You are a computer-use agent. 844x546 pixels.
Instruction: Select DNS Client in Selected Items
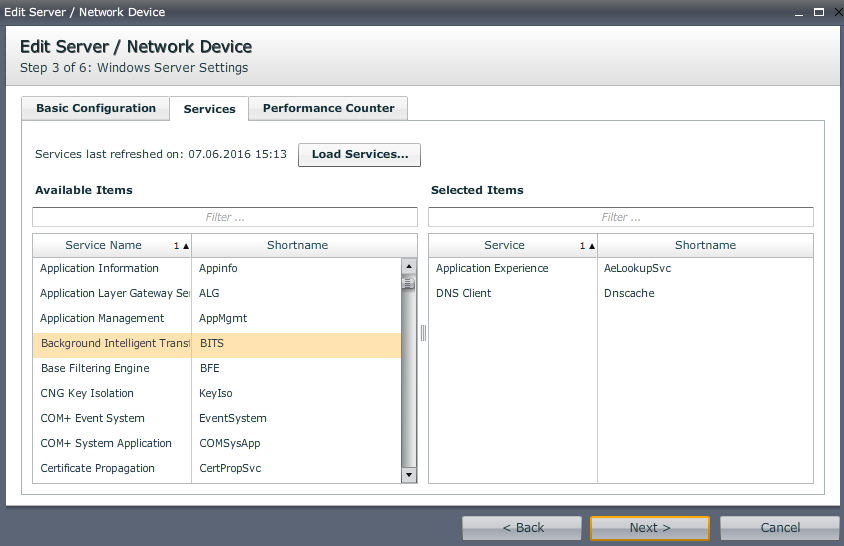(x=464, y=293)
